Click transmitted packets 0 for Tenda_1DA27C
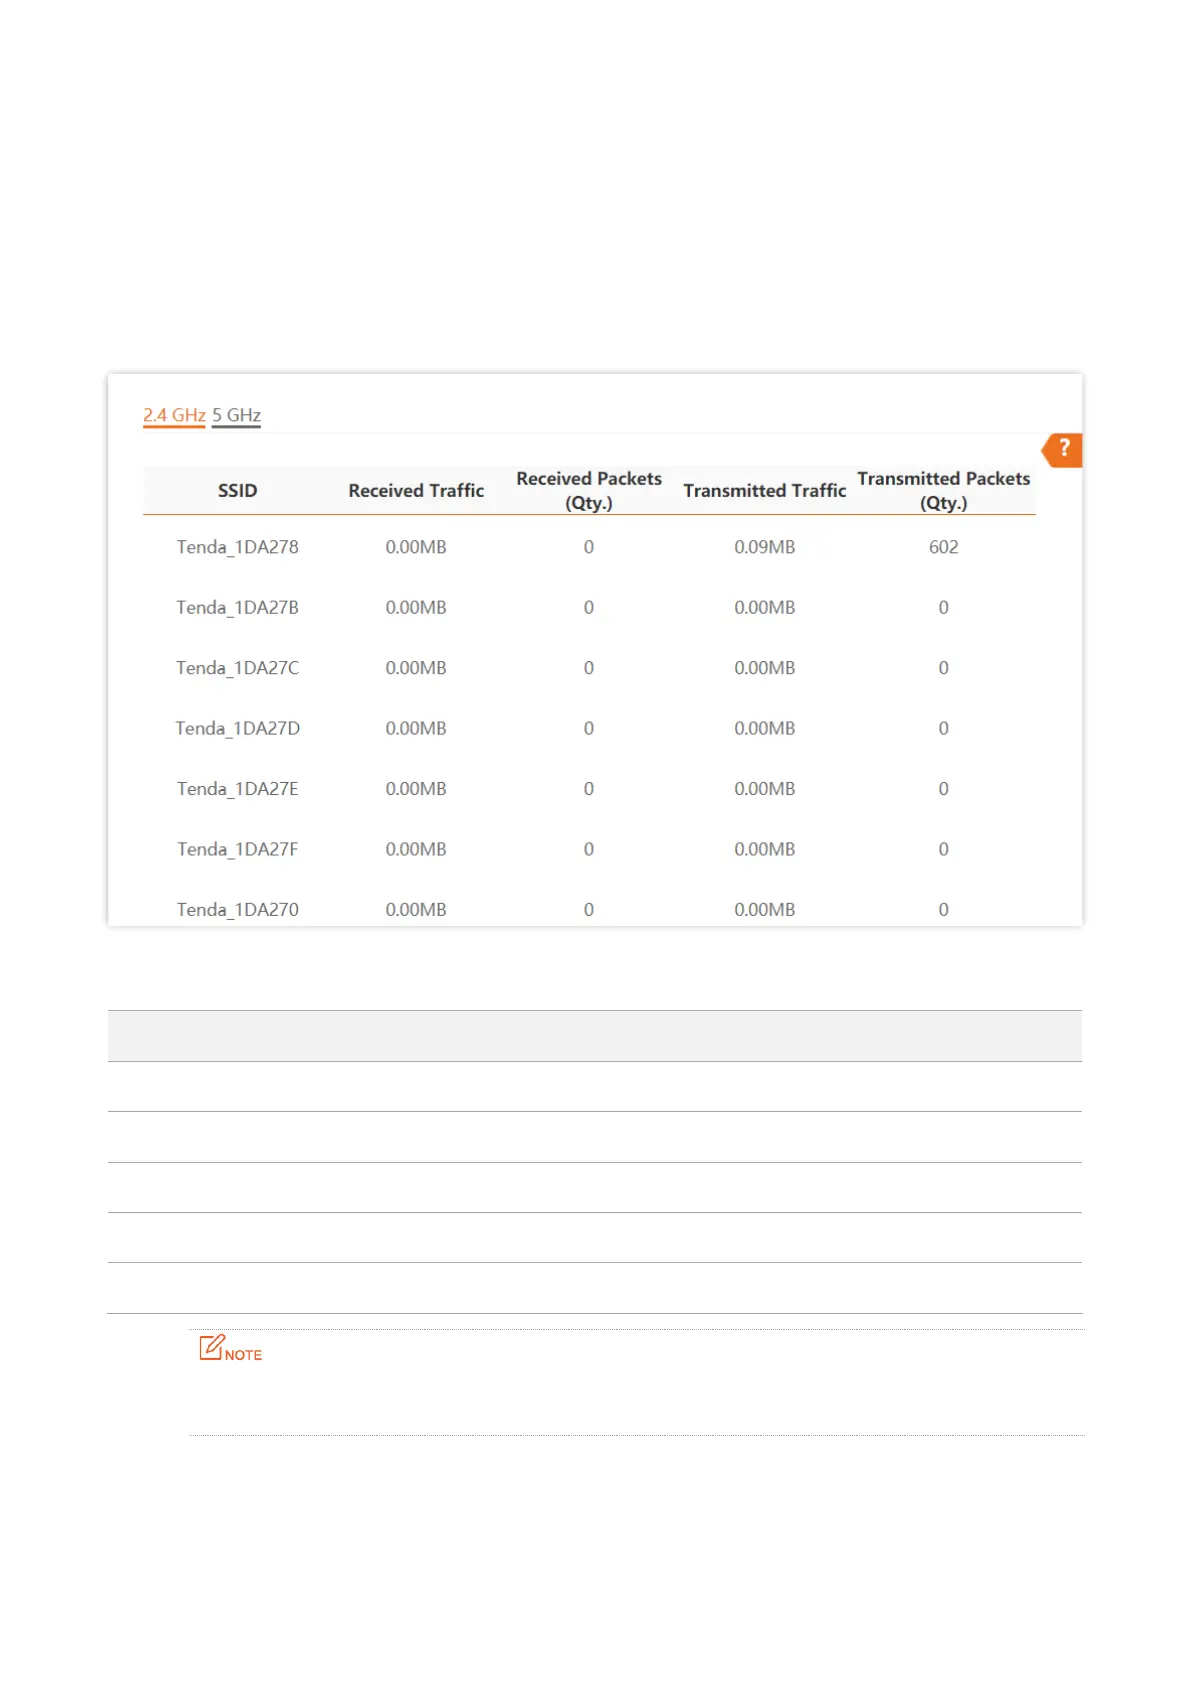Viewport: 1191px width, 1684px height. (944, 668)
